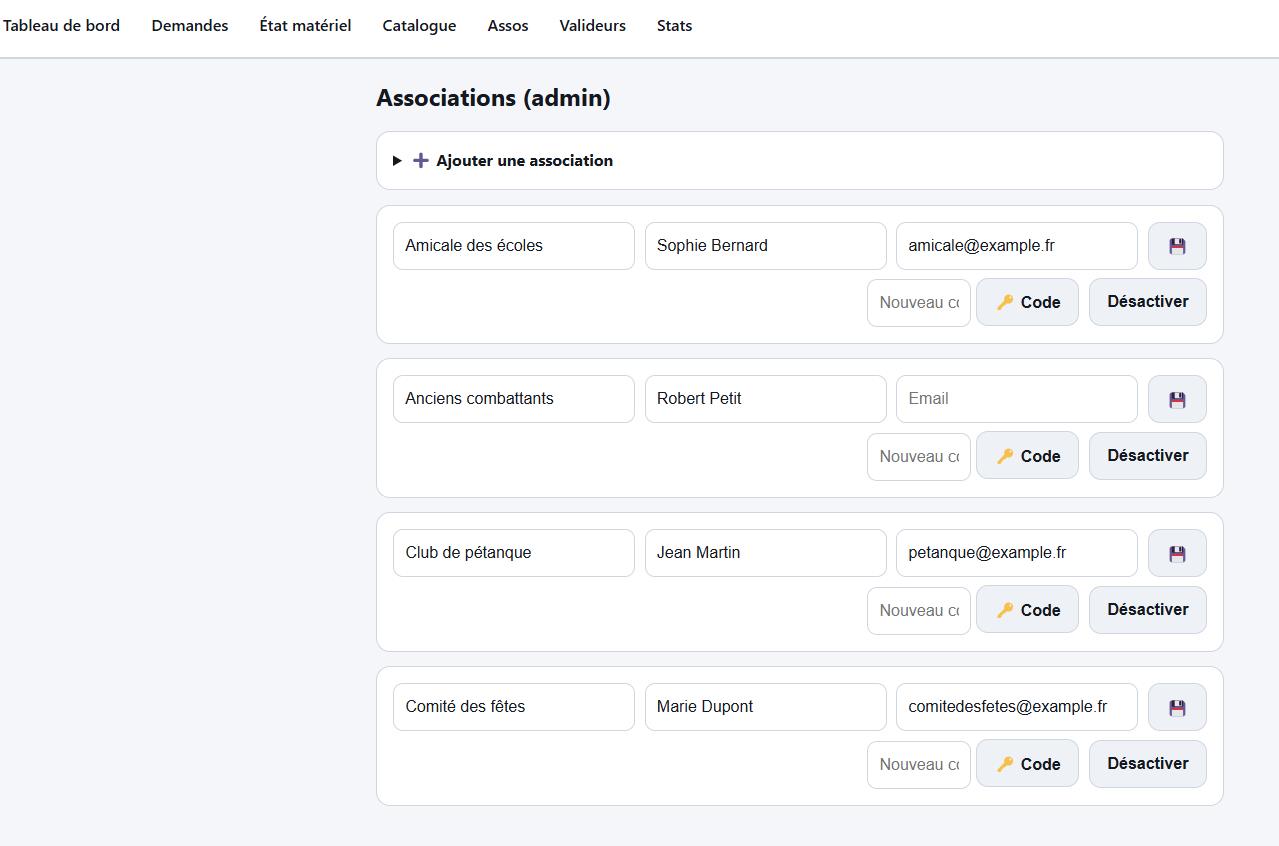
Task: Generate Code for Club de pétanque
Action: click(x=1028, y=610)
